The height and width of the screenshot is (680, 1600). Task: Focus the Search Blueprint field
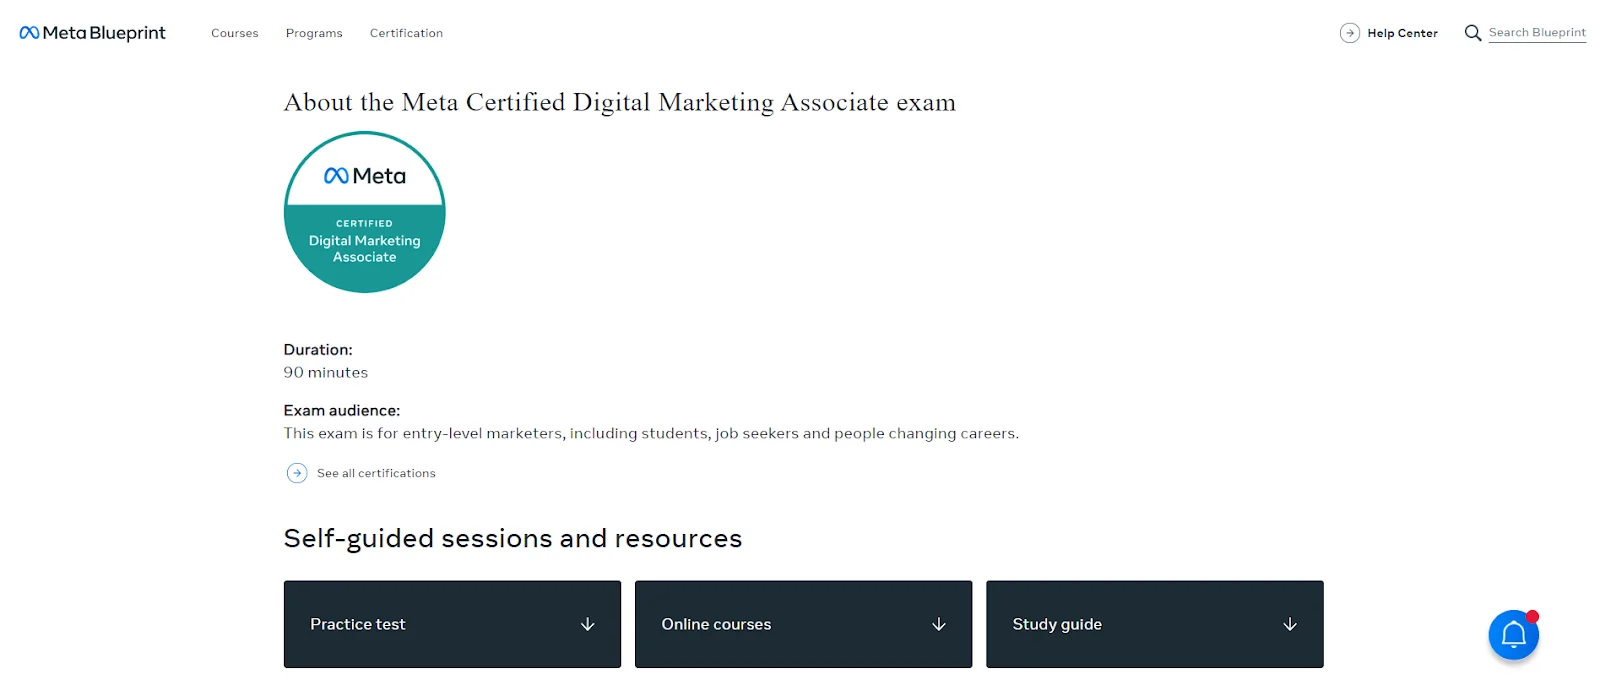click(x=1537, y=33)
